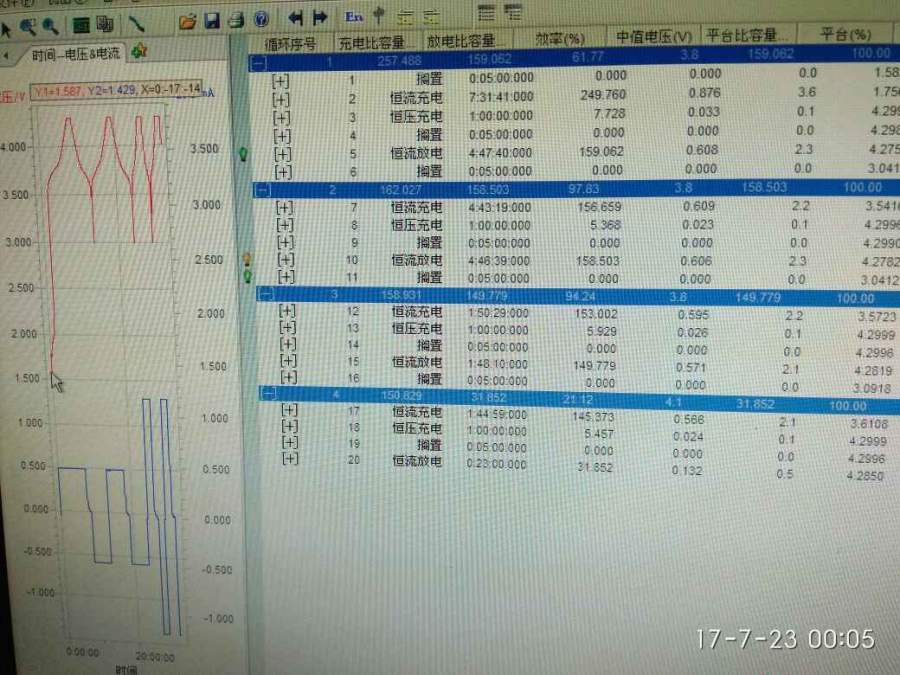Select the 7:31:41:000 duration cell
This screenshot has width=900, height=675.
coord(501,96)
